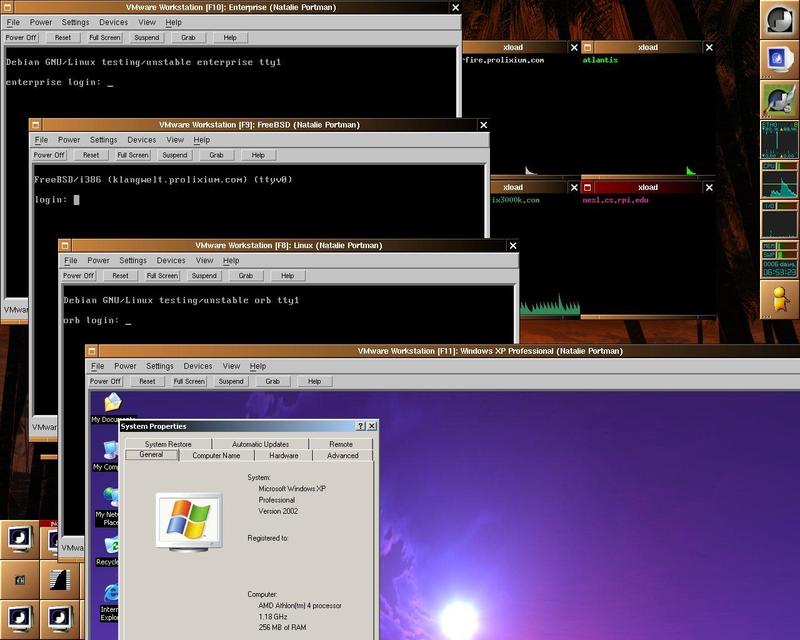Open Power menu in the FreeBSD VM window
This screenshot has height=640, width=800.
[x=69, y=140]
